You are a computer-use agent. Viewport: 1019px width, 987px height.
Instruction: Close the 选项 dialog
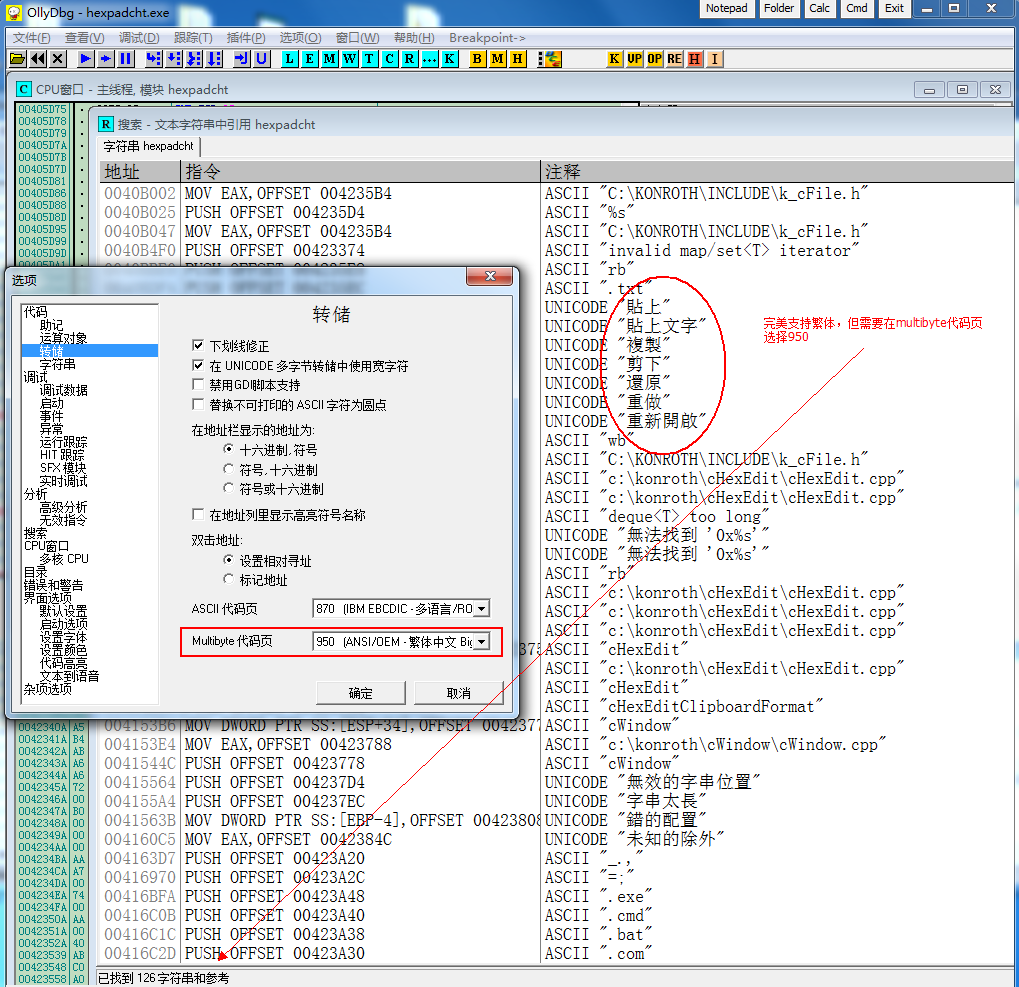pos(490,276)
